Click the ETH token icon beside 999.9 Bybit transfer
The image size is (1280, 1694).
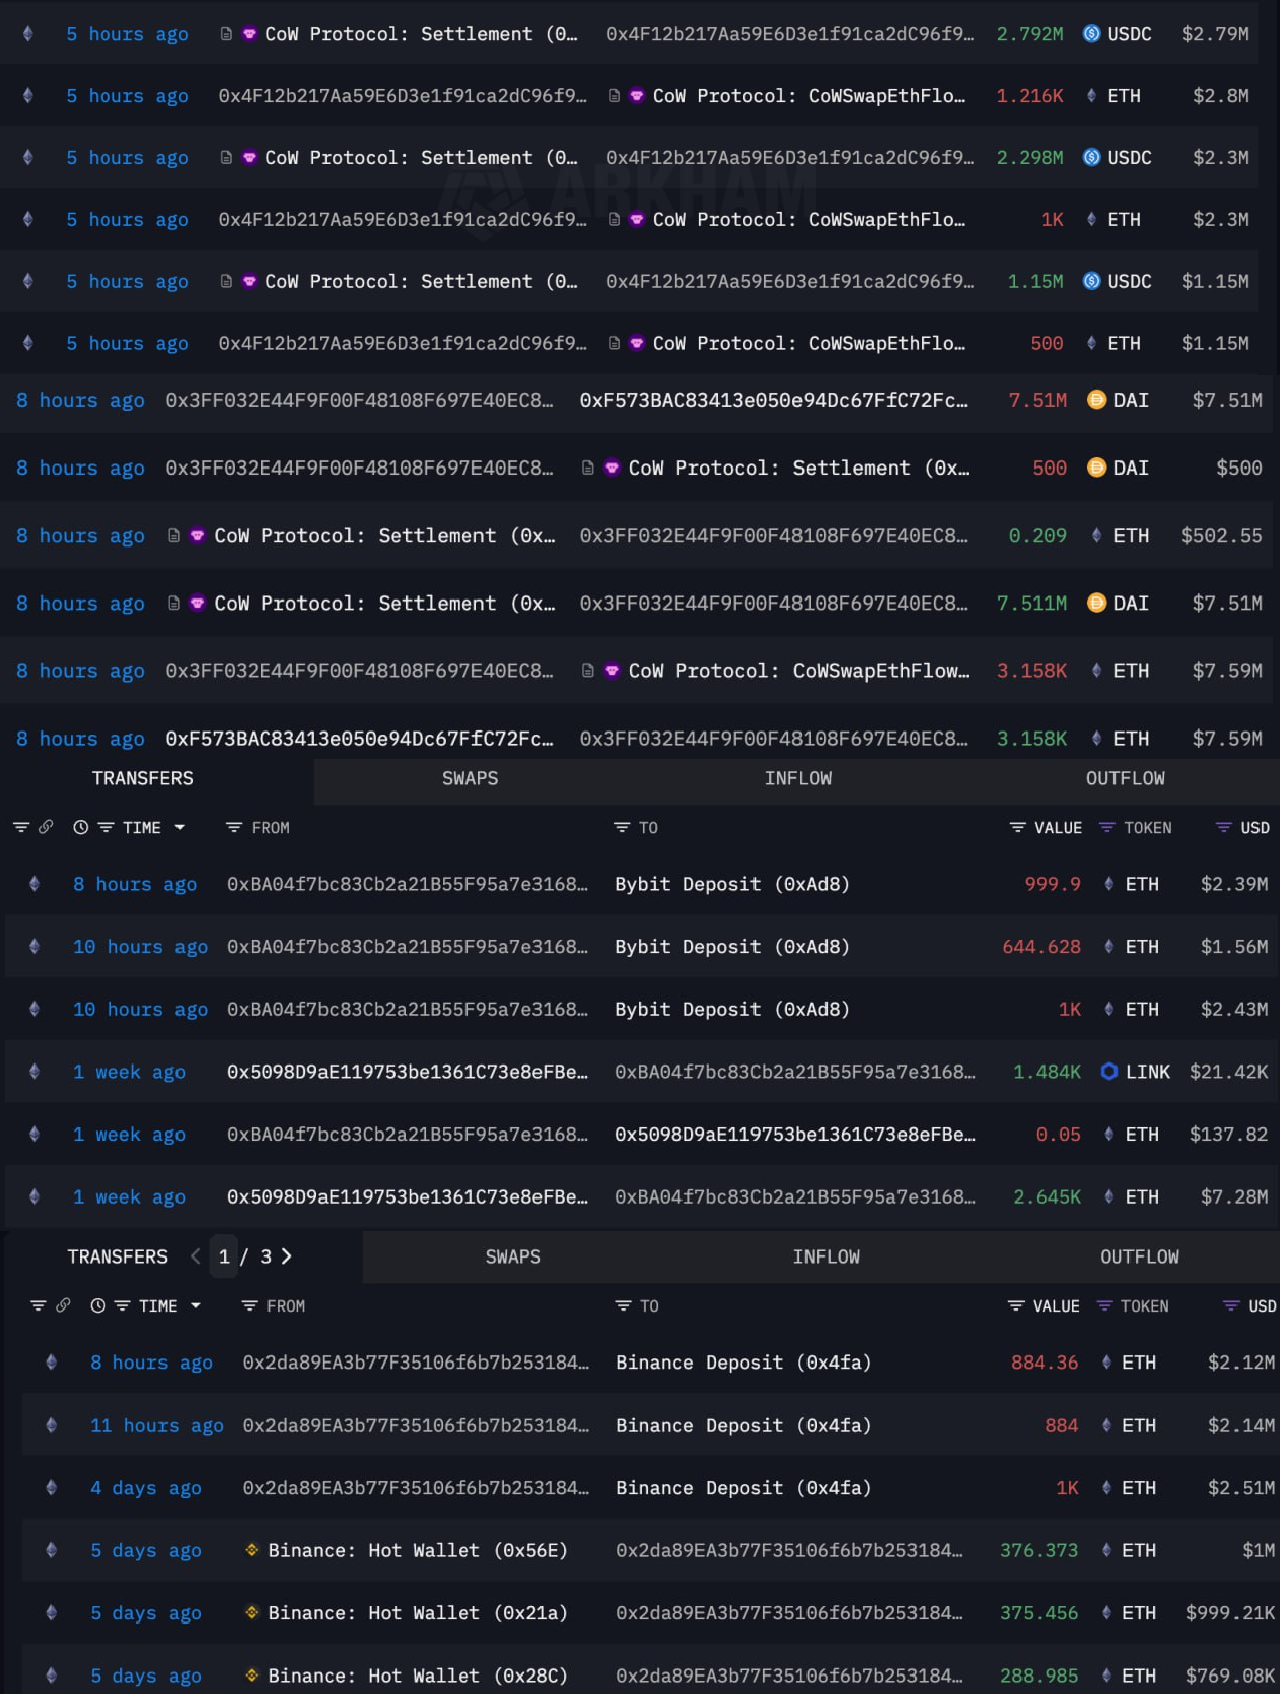pos(1108,884)
